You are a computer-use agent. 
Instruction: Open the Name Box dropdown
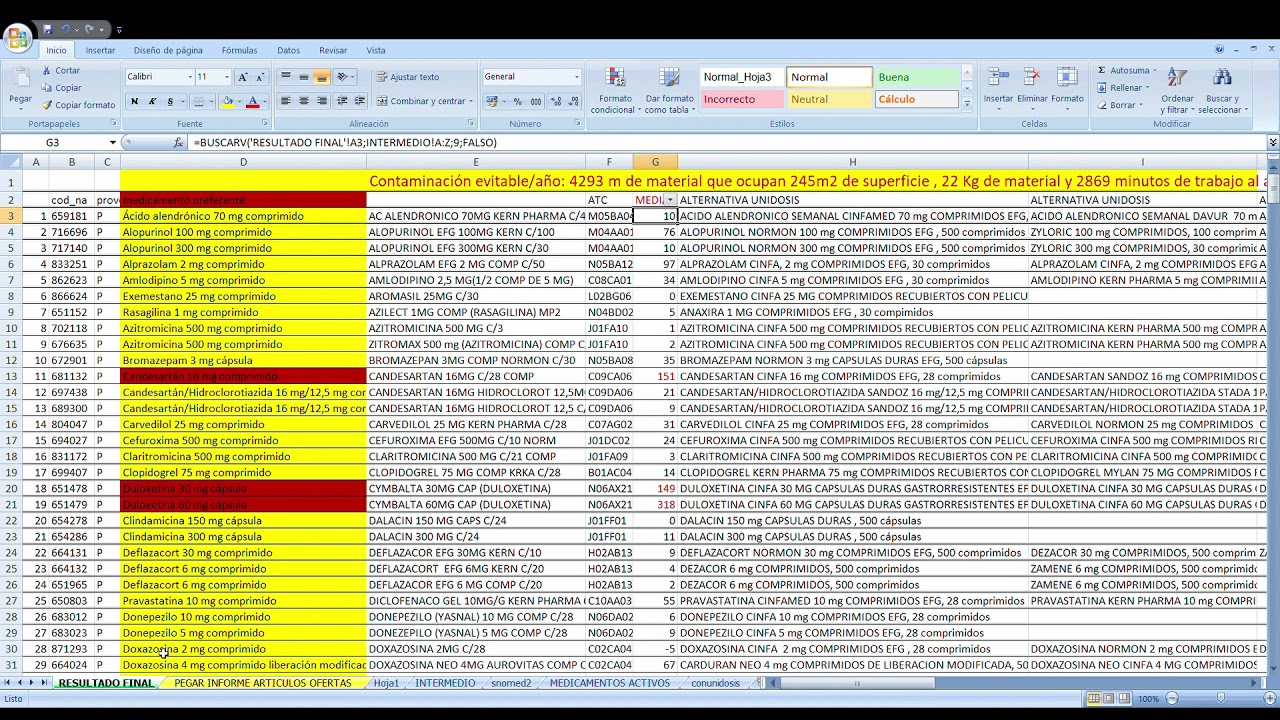112,143
